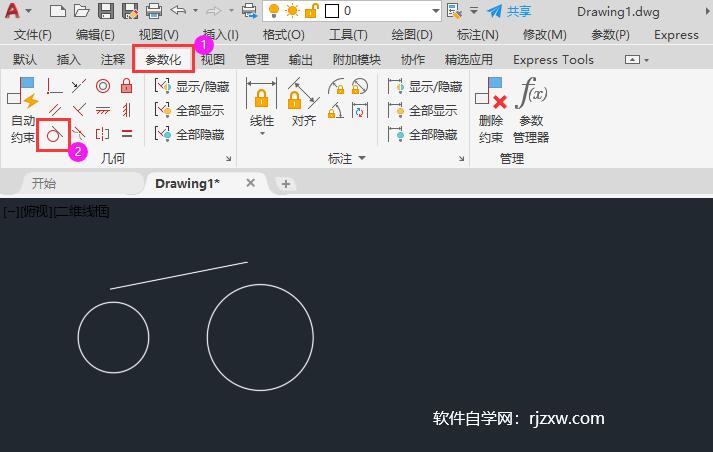Close the Drawing1 tab

pyautogui.click(x=250, y=183)
